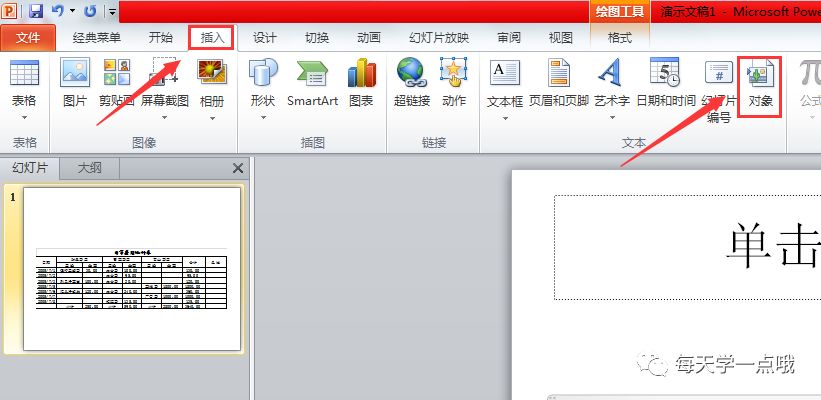Click the 形状 shapes icon
Screen dimensions: 821x400
[263, 73]
